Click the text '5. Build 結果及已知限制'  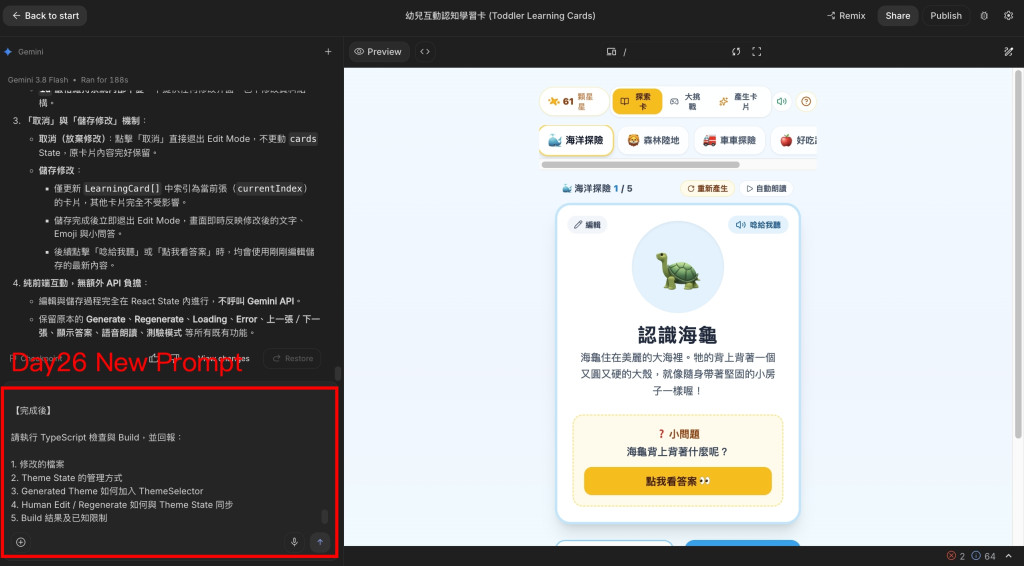pyautogui.click(x=59, y=518)
